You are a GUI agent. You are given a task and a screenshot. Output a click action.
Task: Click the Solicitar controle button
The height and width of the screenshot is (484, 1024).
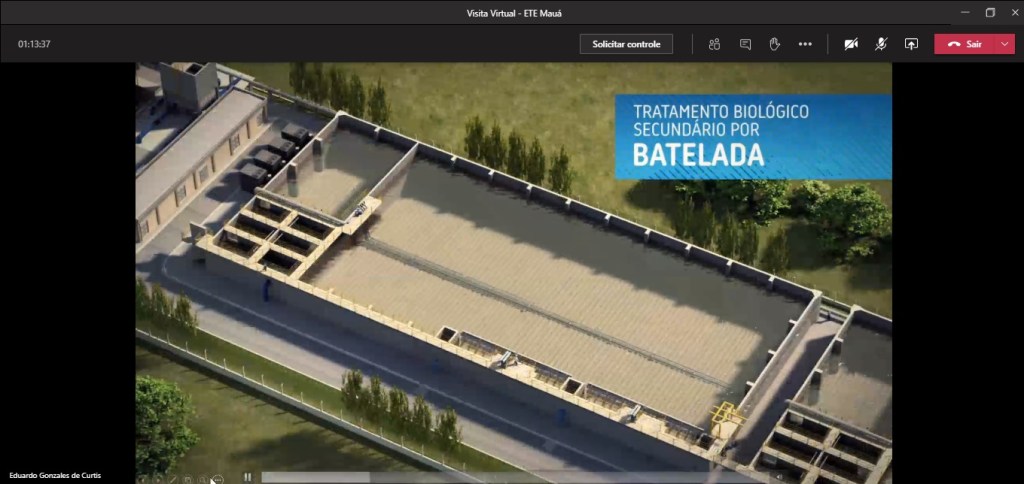click(626, 44)
